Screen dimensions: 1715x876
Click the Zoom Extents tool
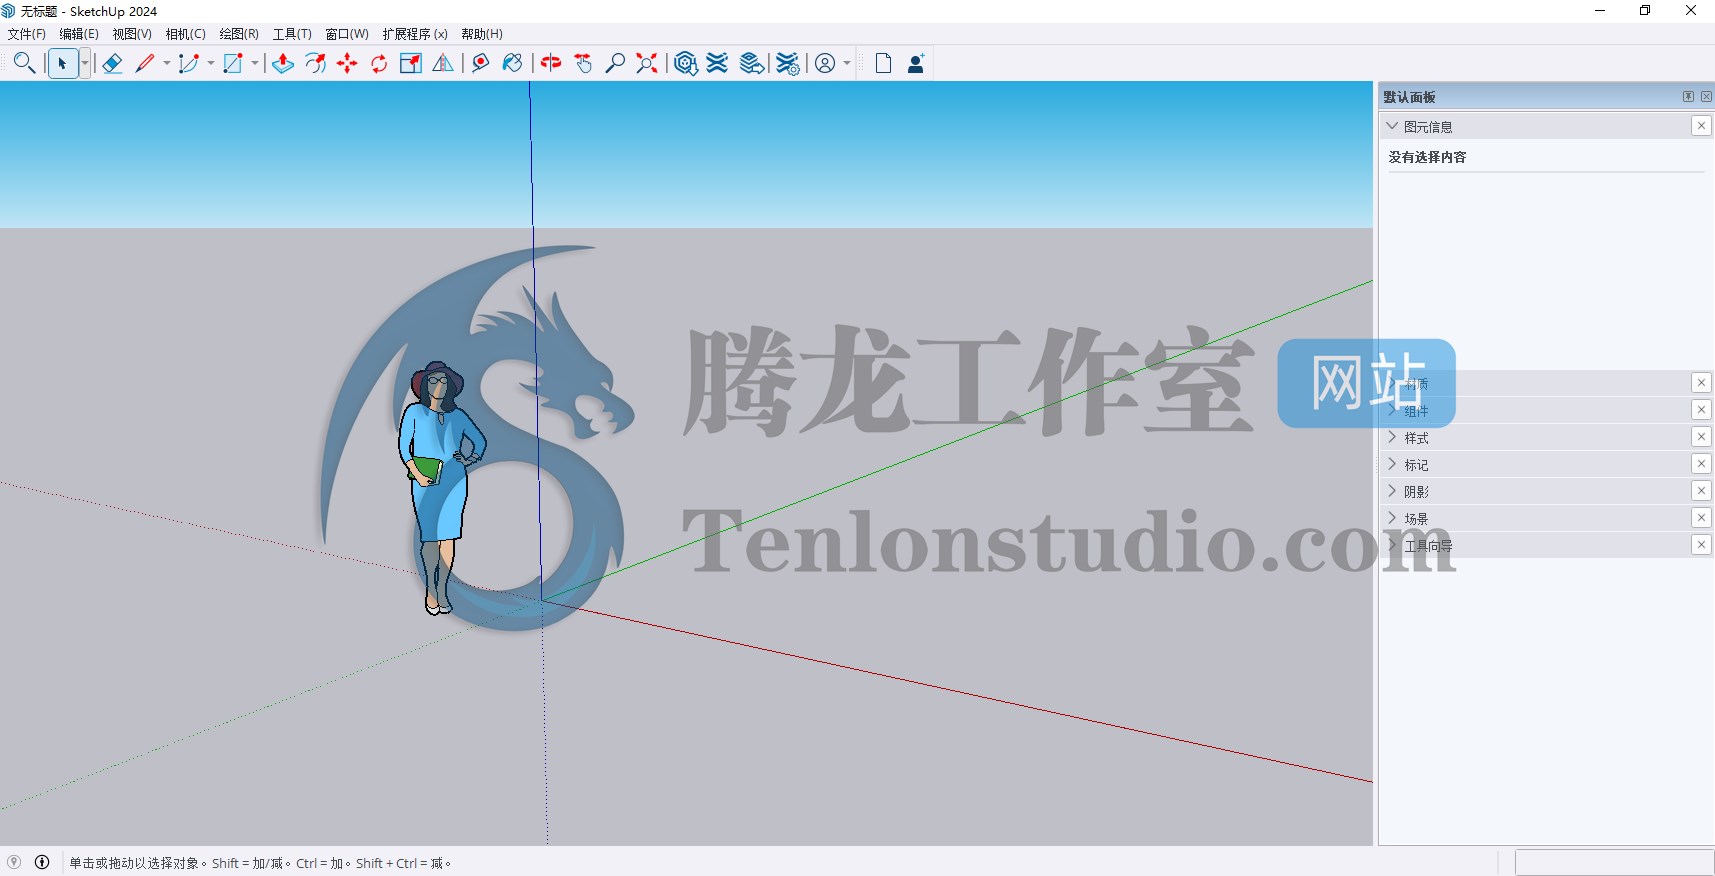click(x=647, y=63)
